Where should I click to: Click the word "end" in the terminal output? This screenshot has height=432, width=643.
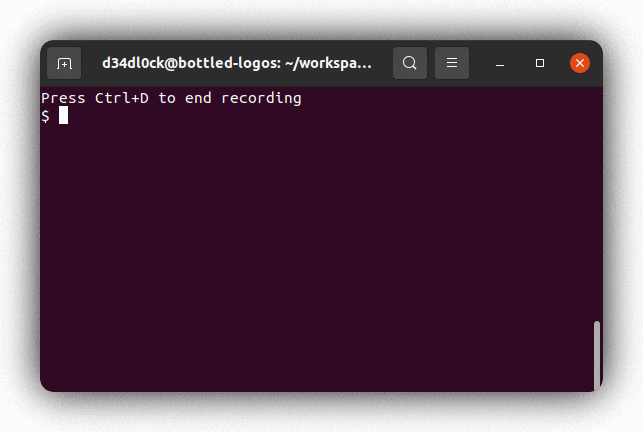click(198, 98)
